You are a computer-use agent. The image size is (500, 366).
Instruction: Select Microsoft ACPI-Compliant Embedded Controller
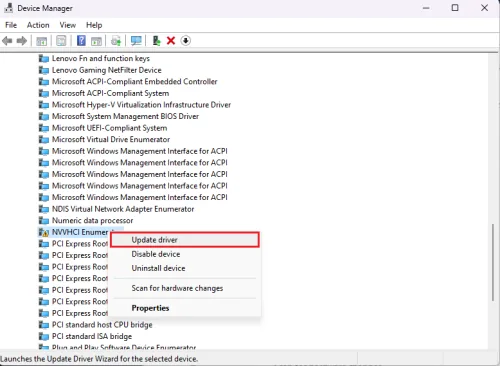135,82
